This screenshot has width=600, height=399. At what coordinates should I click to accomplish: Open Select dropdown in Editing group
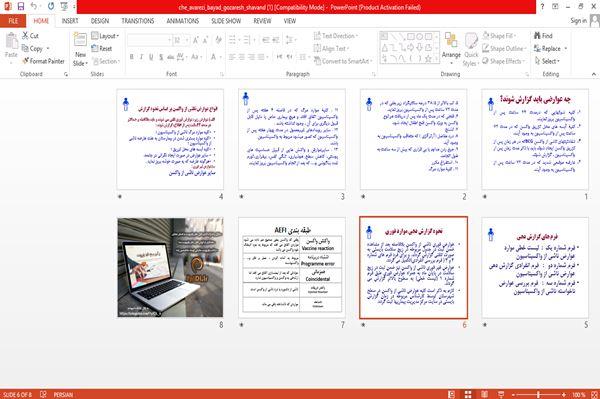coord(547,61)
